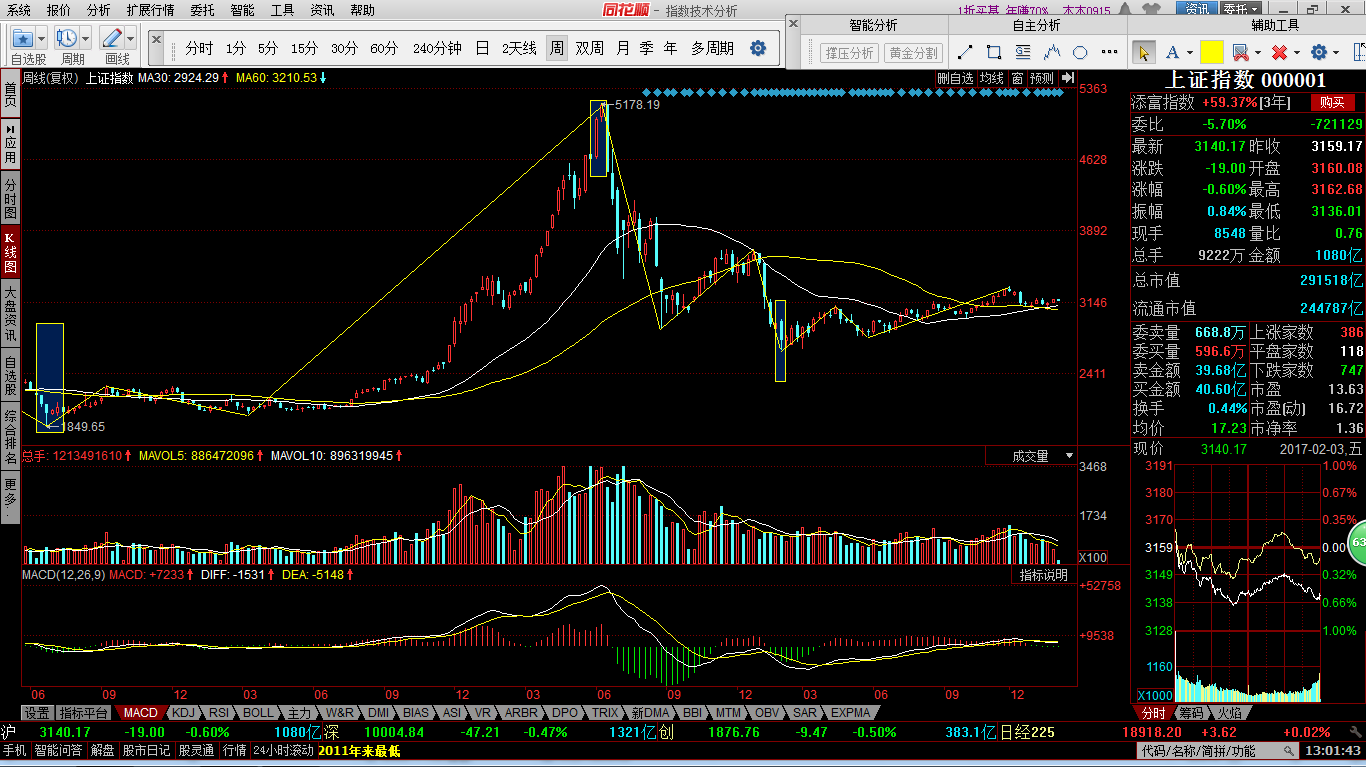Click the 删自选 button
The image size is (1366, 767).
pyautogui.click(x=955, y=78)
